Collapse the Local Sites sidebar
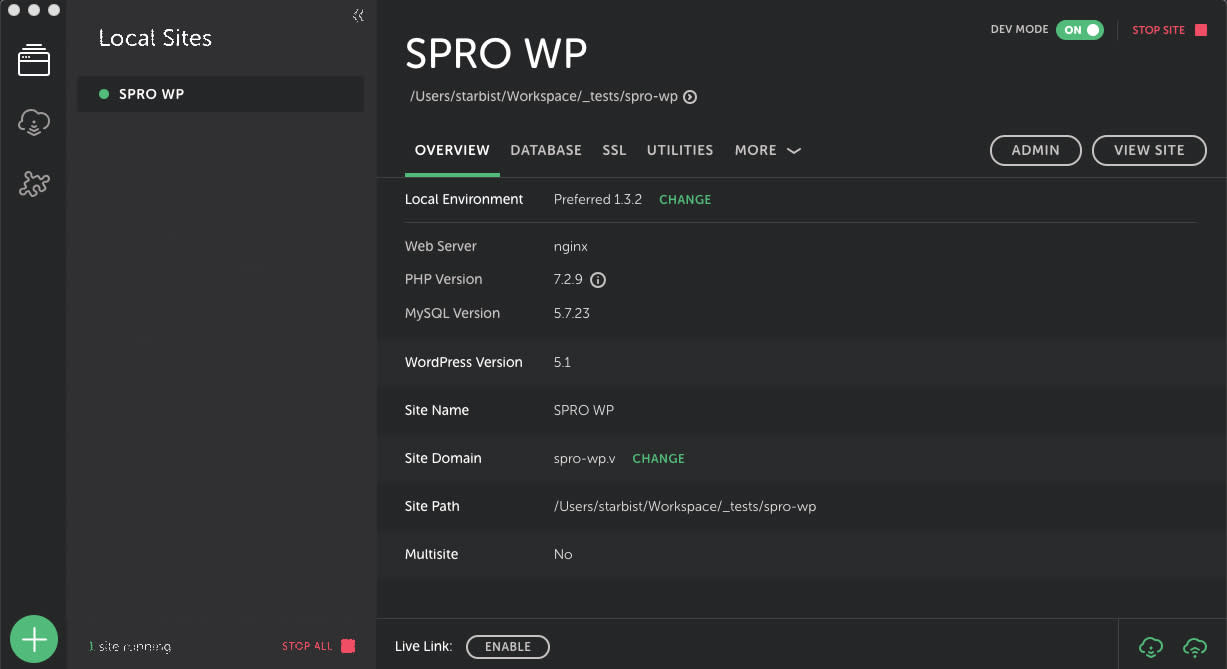Screen dimensions: 1227x669 pos(358,15)
